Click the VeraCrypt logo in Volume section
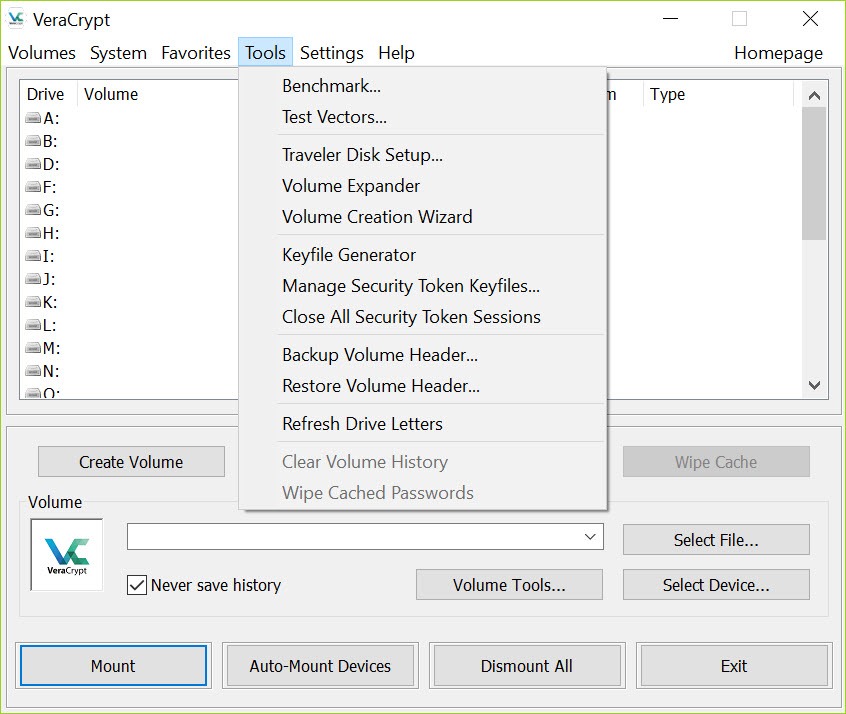Viewport: 846px width, 714px height. (67, 555)
